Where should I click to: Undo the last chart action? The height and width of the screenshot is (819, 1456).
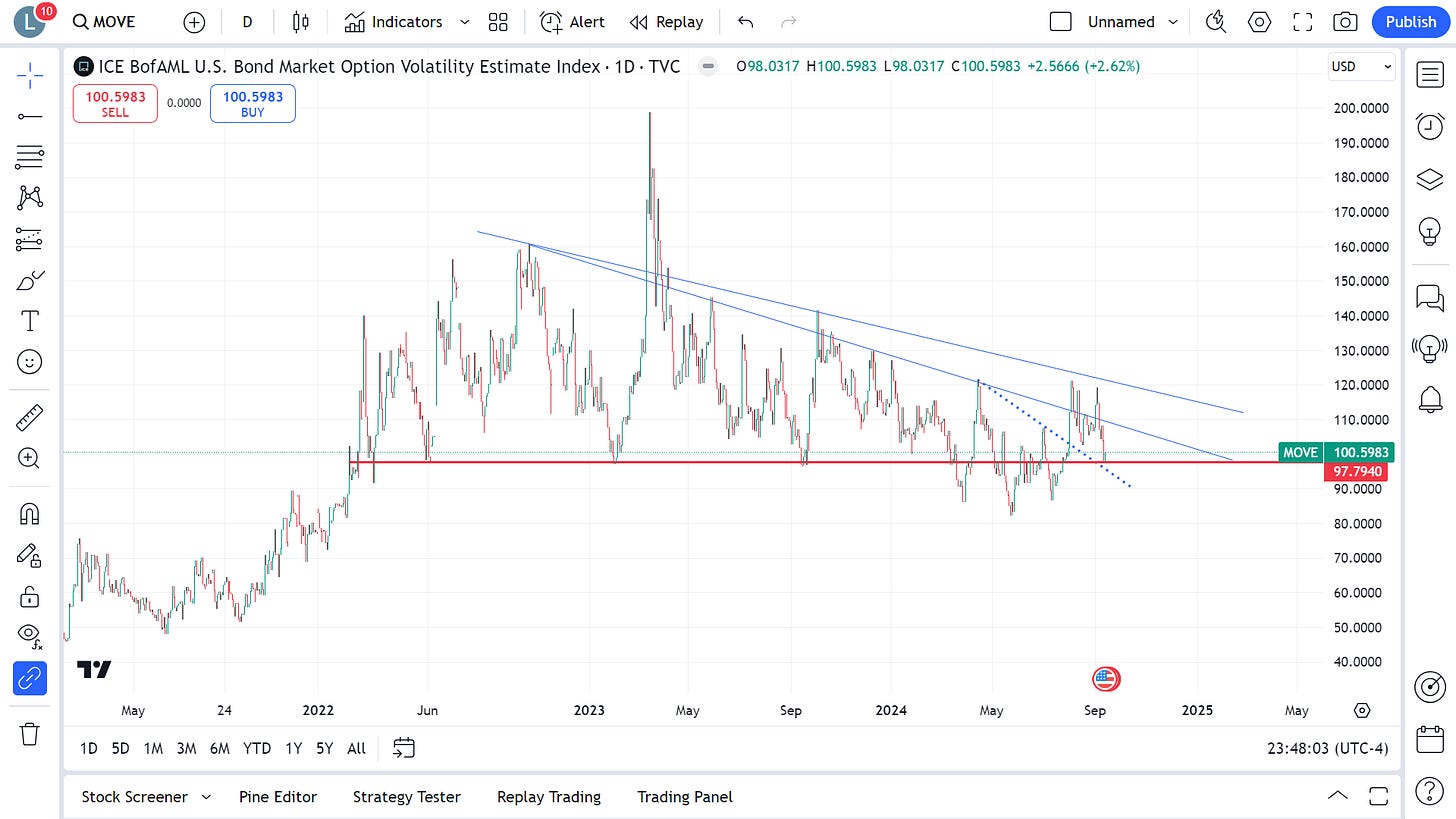tap(745, 22)
